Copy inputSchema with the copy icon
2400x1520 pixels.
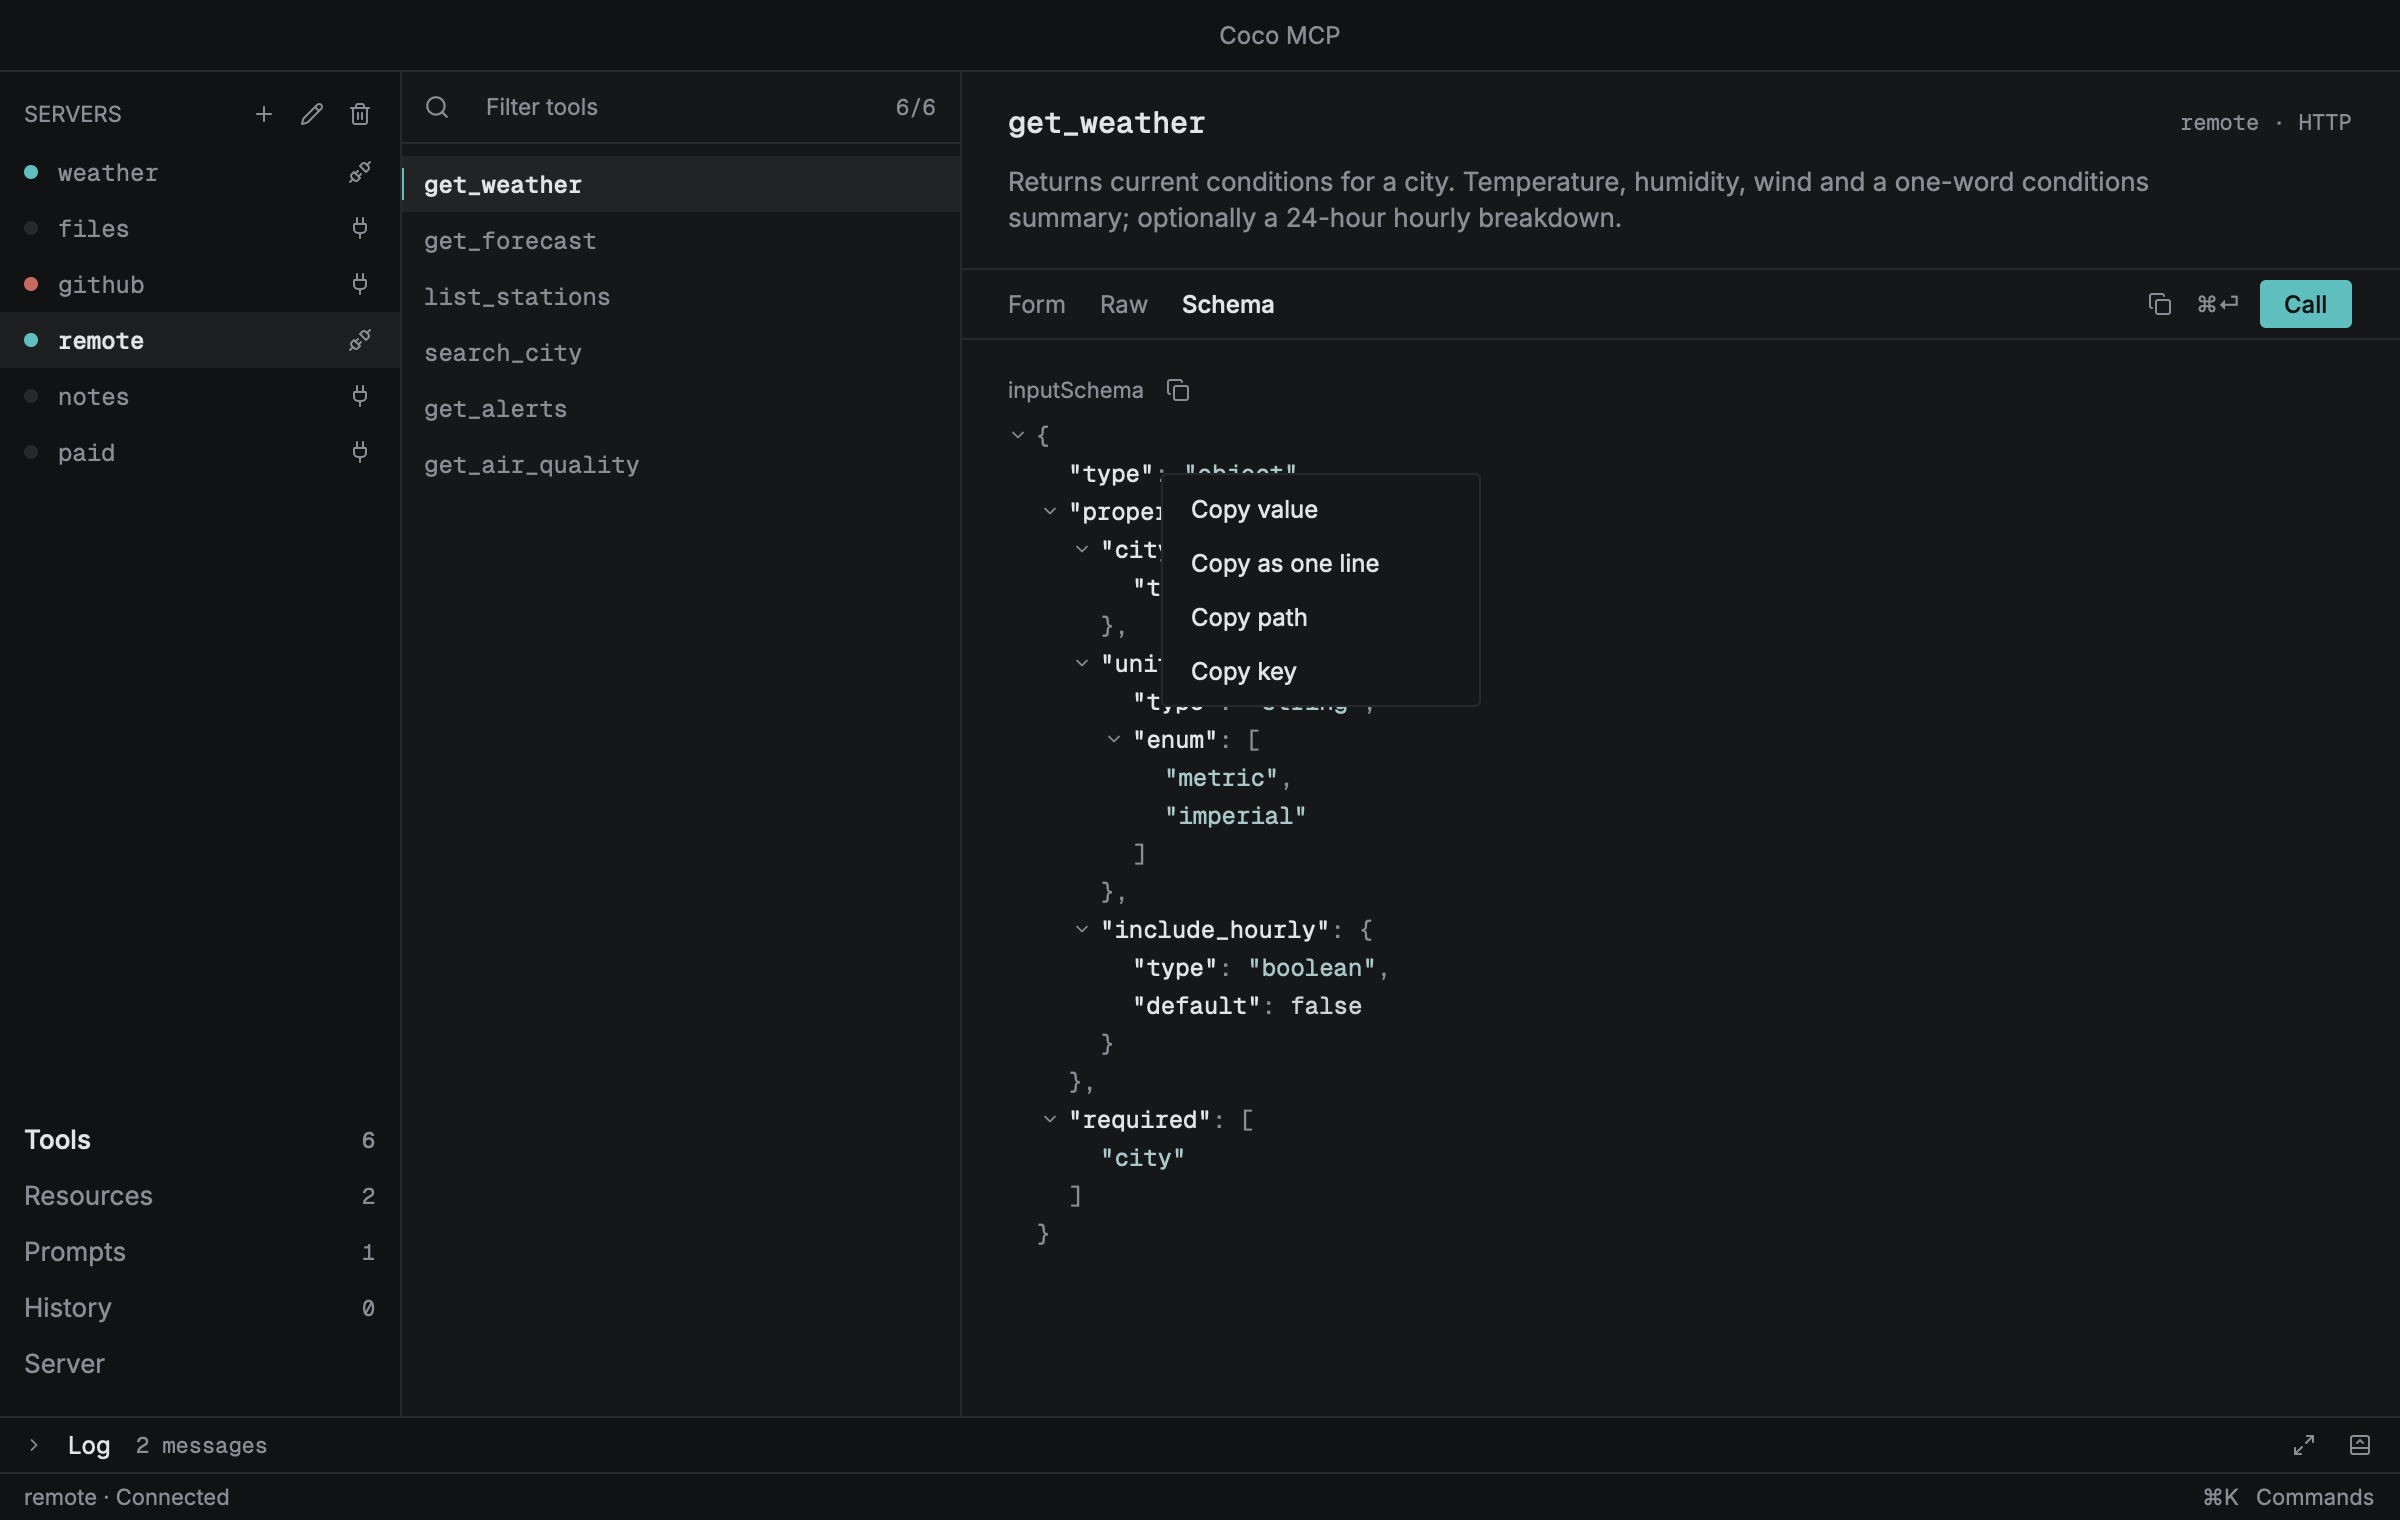(1178, 390)
